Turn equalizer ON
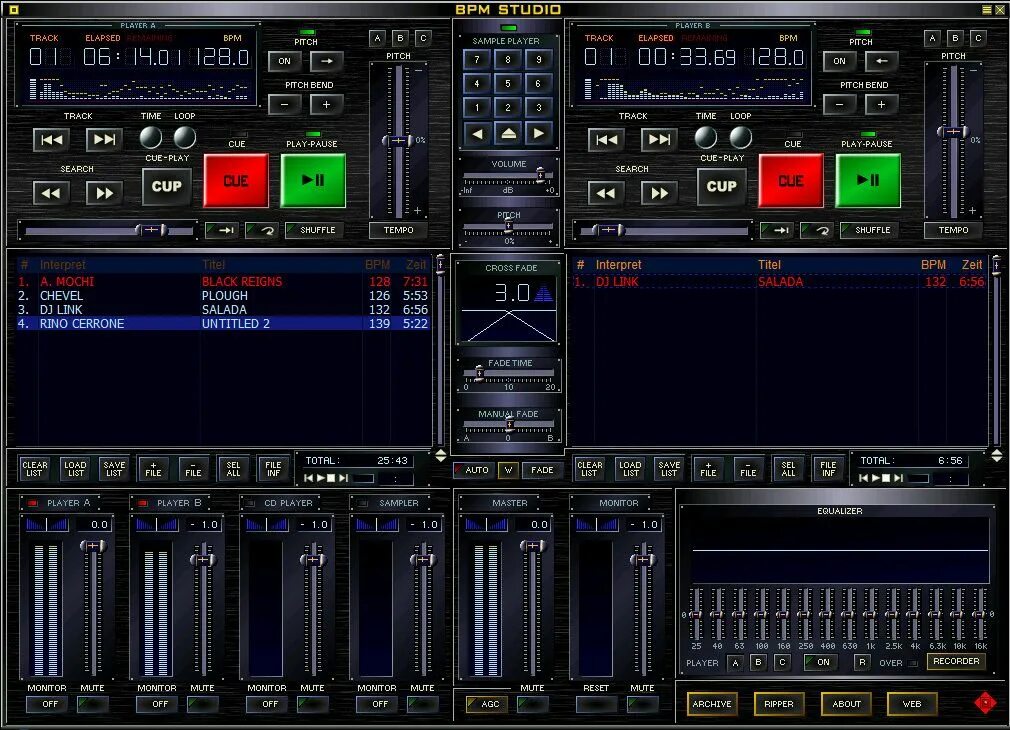 click(x=821, y=662)
